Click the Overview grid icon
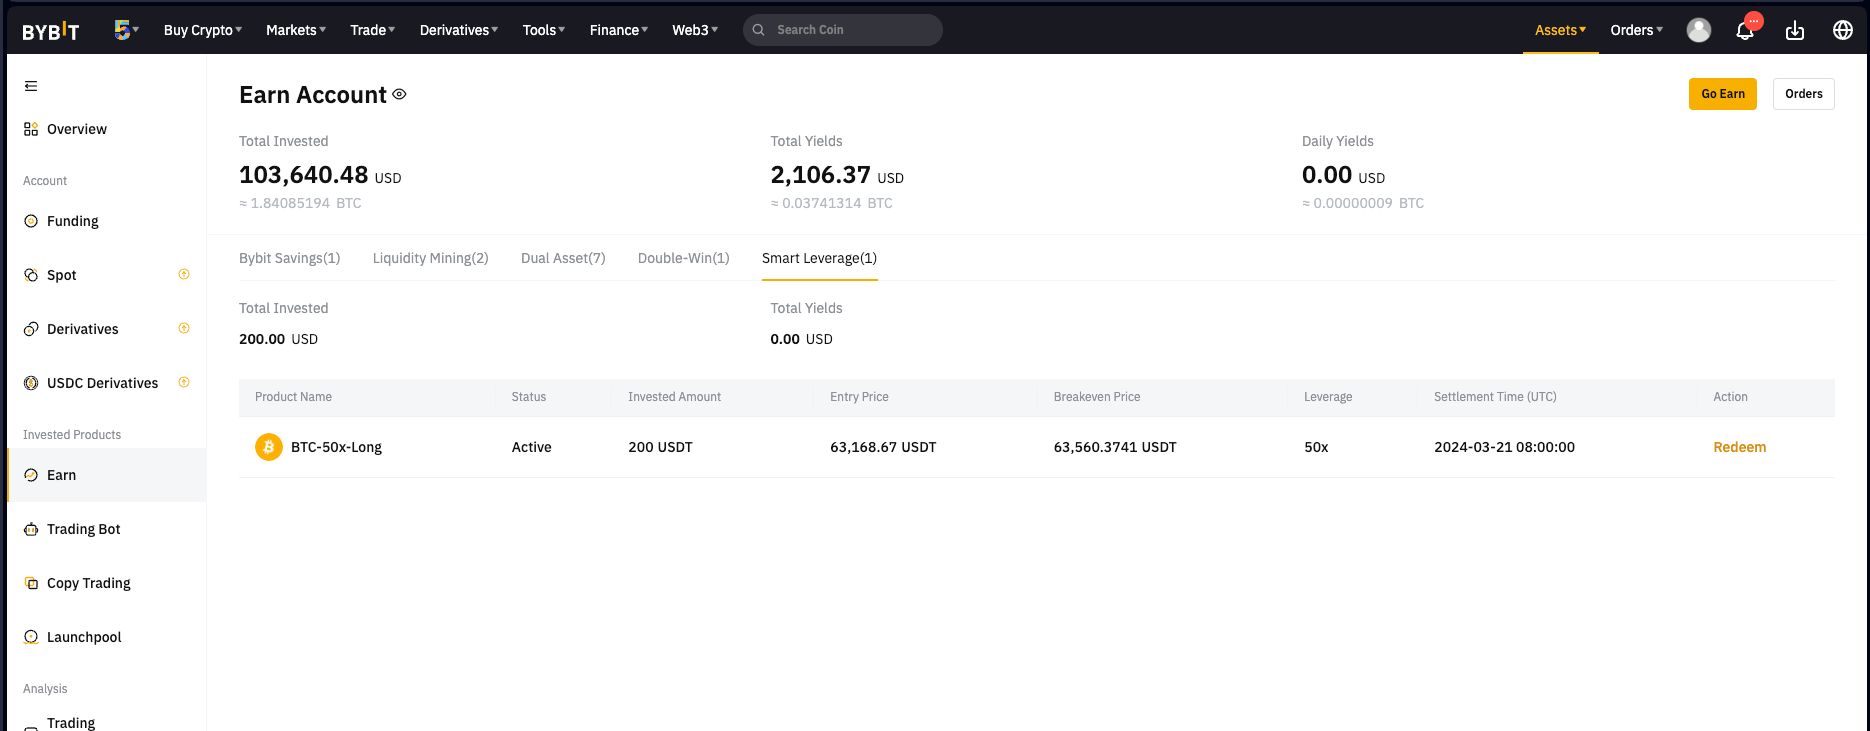Viewport: 1870px width, 731px height. (31, 129)
